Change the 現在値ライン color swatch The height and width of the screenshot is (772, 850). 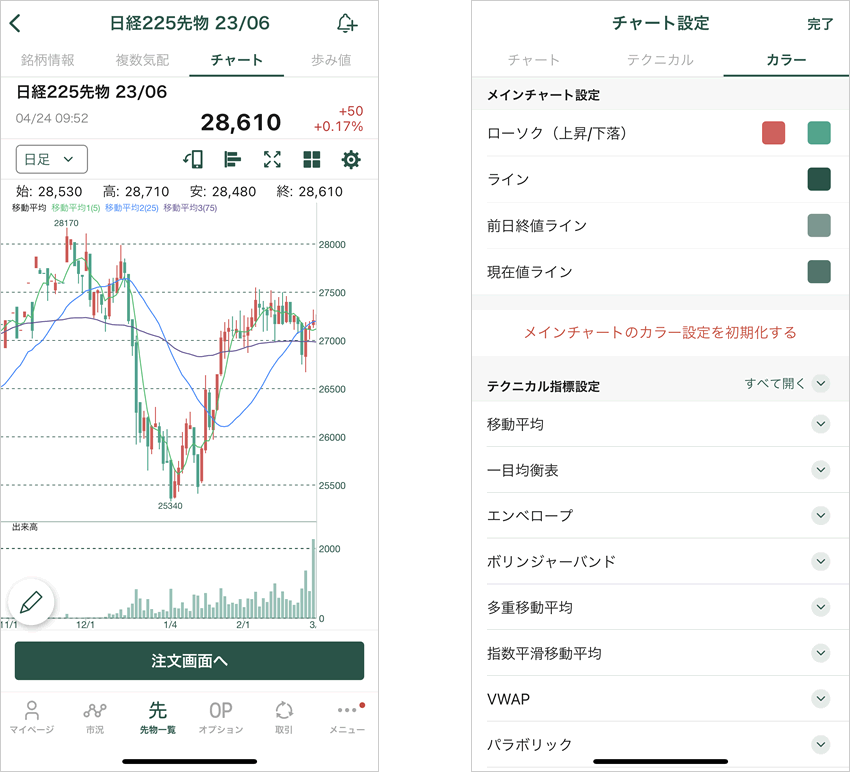click(819, 271)
